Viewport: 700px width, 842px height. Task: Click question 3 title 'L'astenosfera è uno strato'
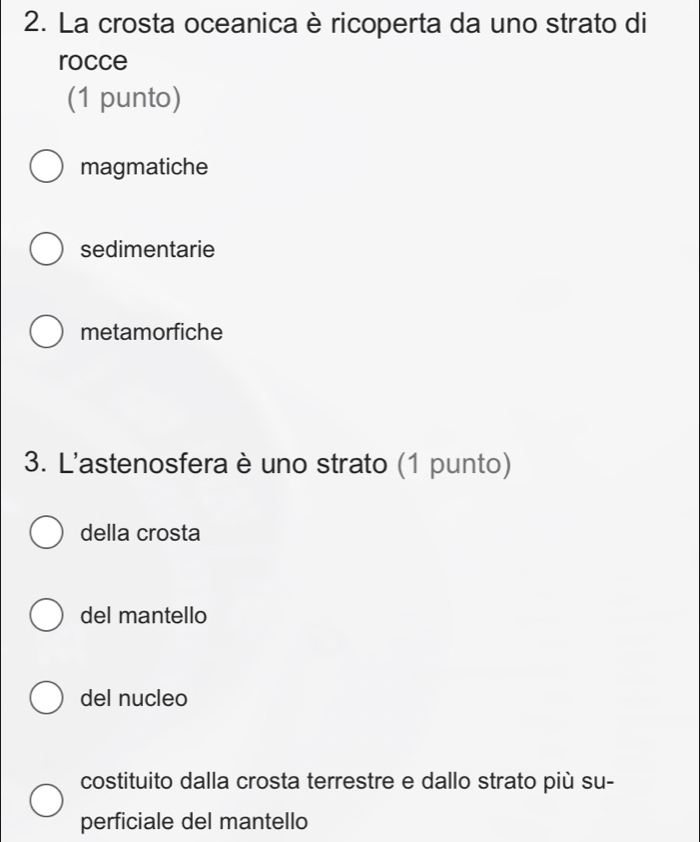[x=222, y=463]
